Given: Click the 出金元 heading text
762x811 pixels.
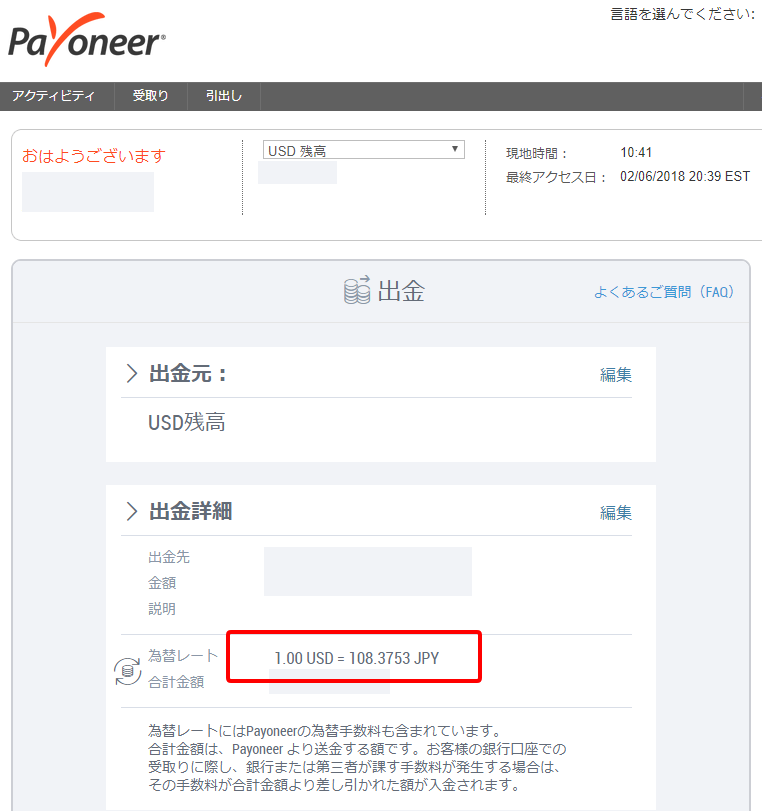Looking at the screenshot, I should [x=188, y=373].
